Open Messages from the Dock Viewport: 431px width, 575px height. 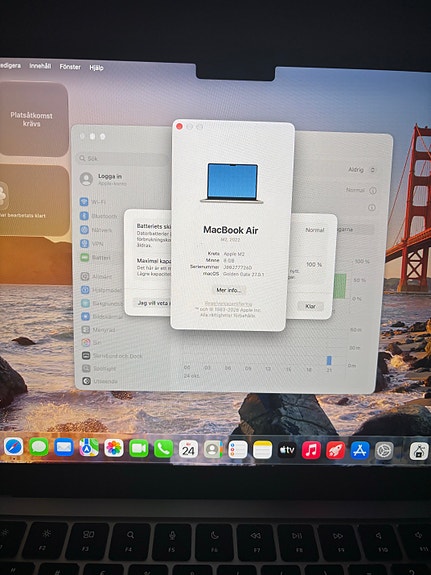pyautogui.click(x=39, y=447)
